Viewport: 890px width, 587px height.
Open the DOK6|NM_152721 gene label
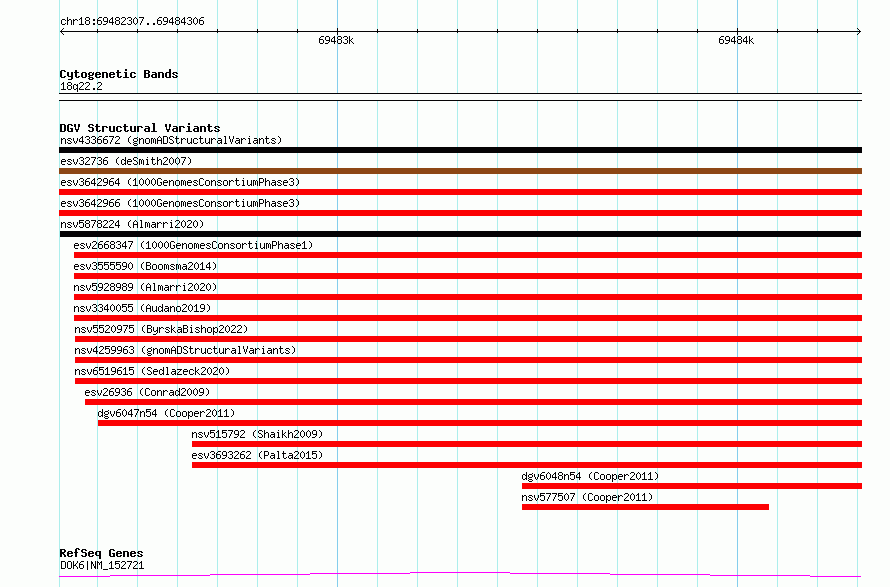(102, 566)
